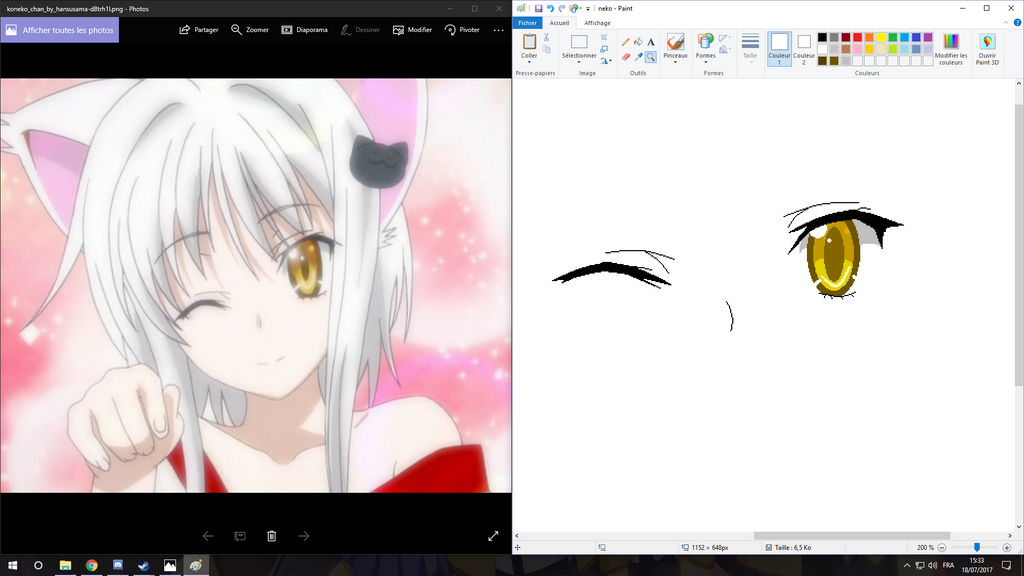Click the slideshow view icon beside trash

click(240, 536)
